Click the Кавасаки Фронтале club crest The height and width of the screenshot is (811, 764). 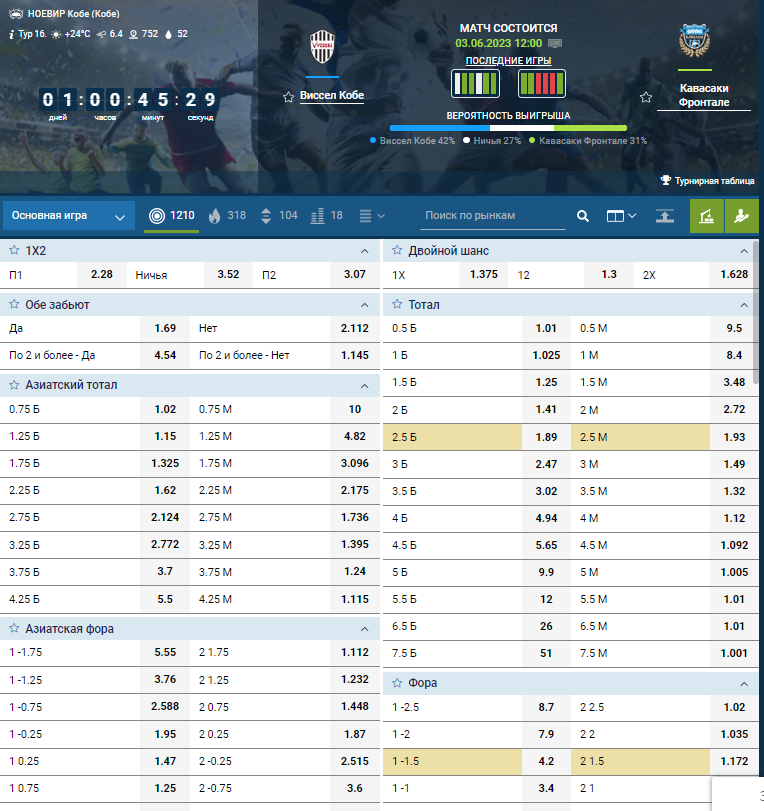(694, 40)
